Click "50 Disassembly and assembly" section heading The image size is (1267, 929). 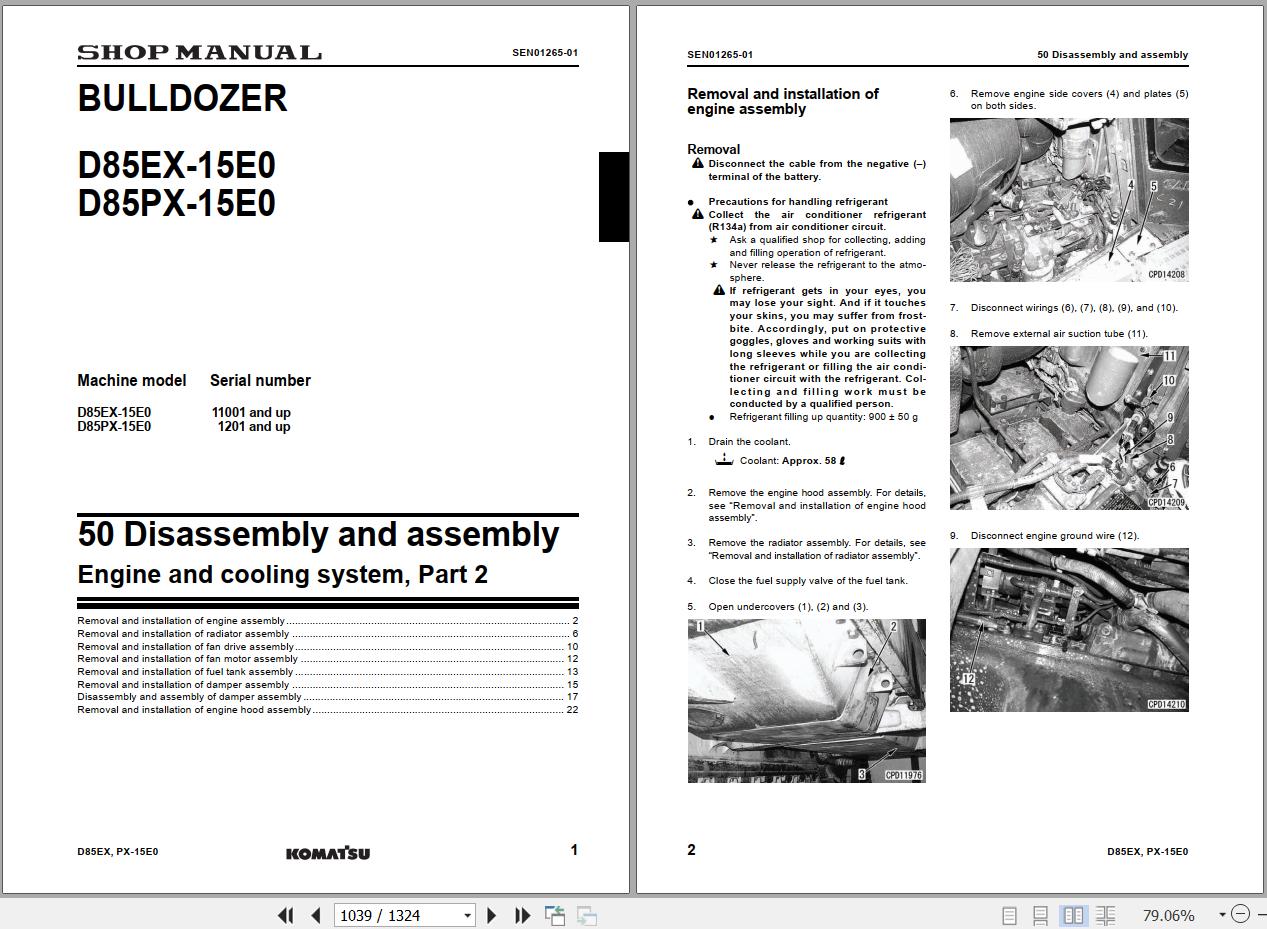click(318, 534)
